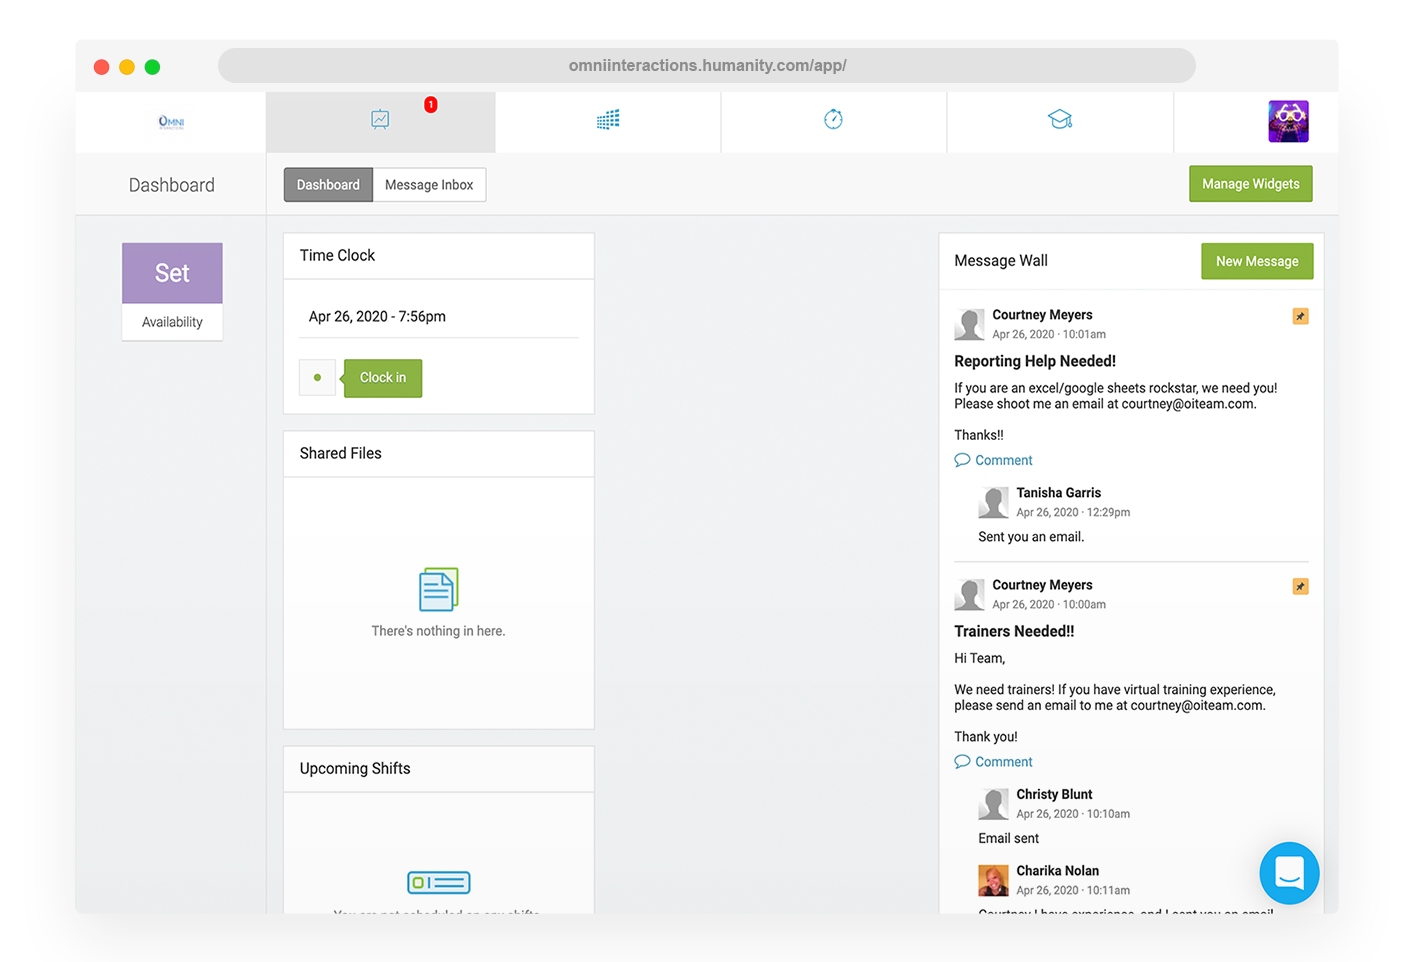
Task: Toggle pin on Trainers Needed message
Action: (x=1300, y=586)
